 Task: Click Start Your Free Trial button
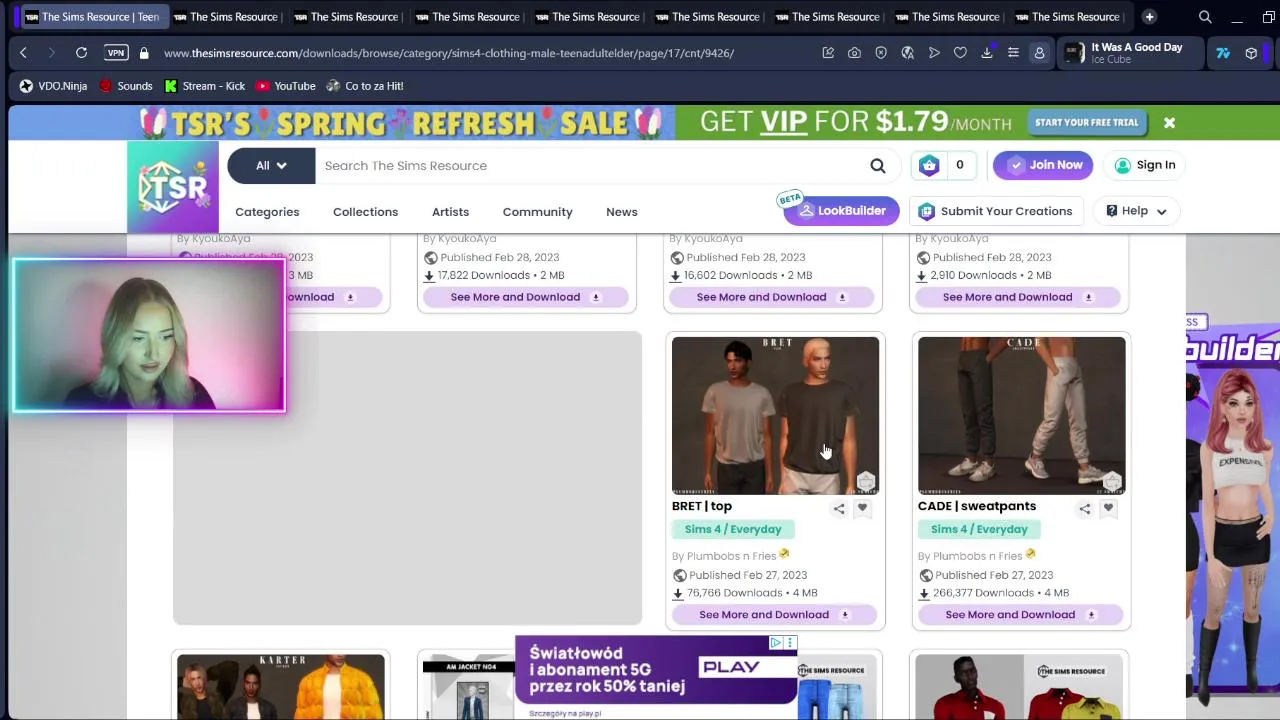[x=1086, y=122]
